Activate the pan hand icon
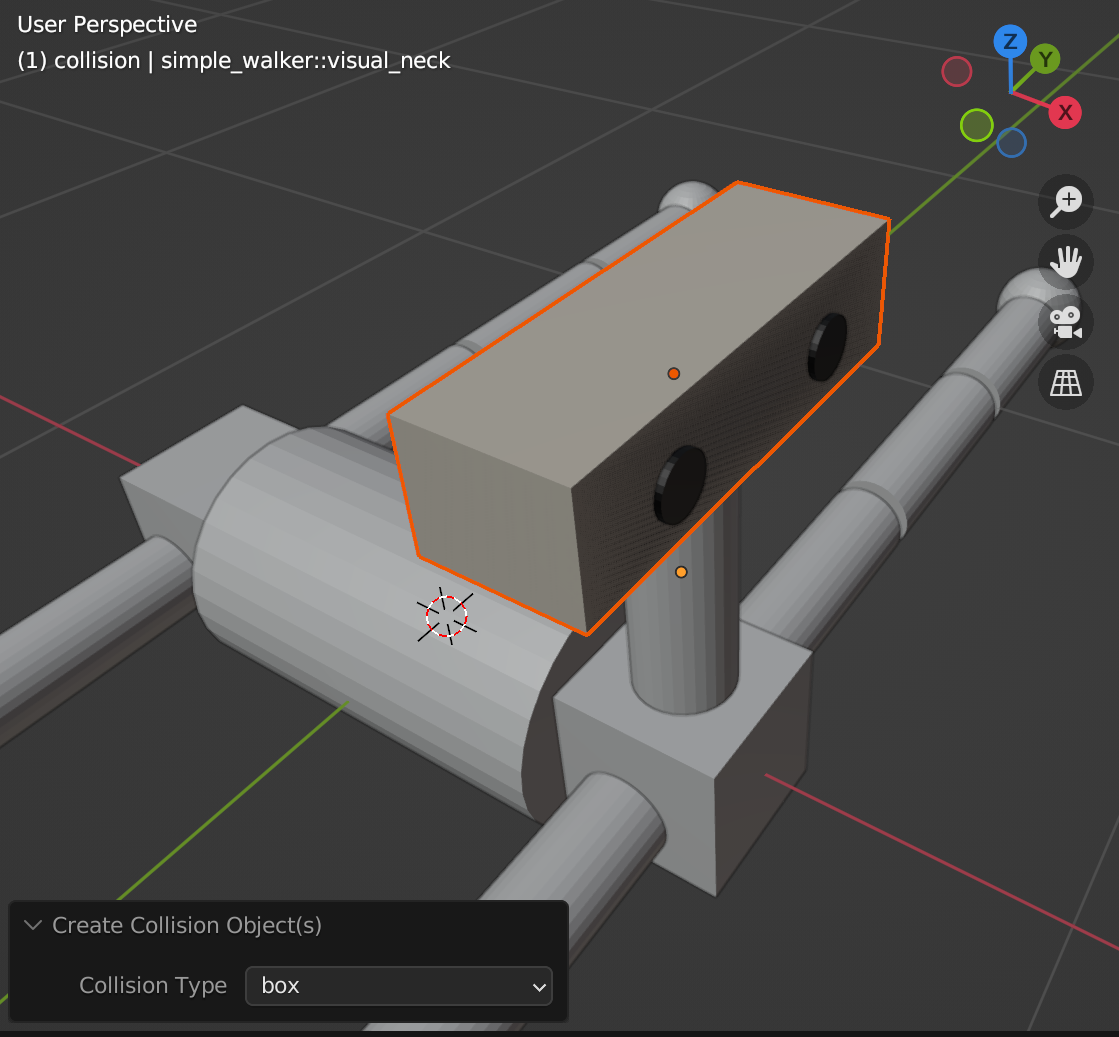This screenshot has height=1037, width=1119. [x=1065, y=262]
